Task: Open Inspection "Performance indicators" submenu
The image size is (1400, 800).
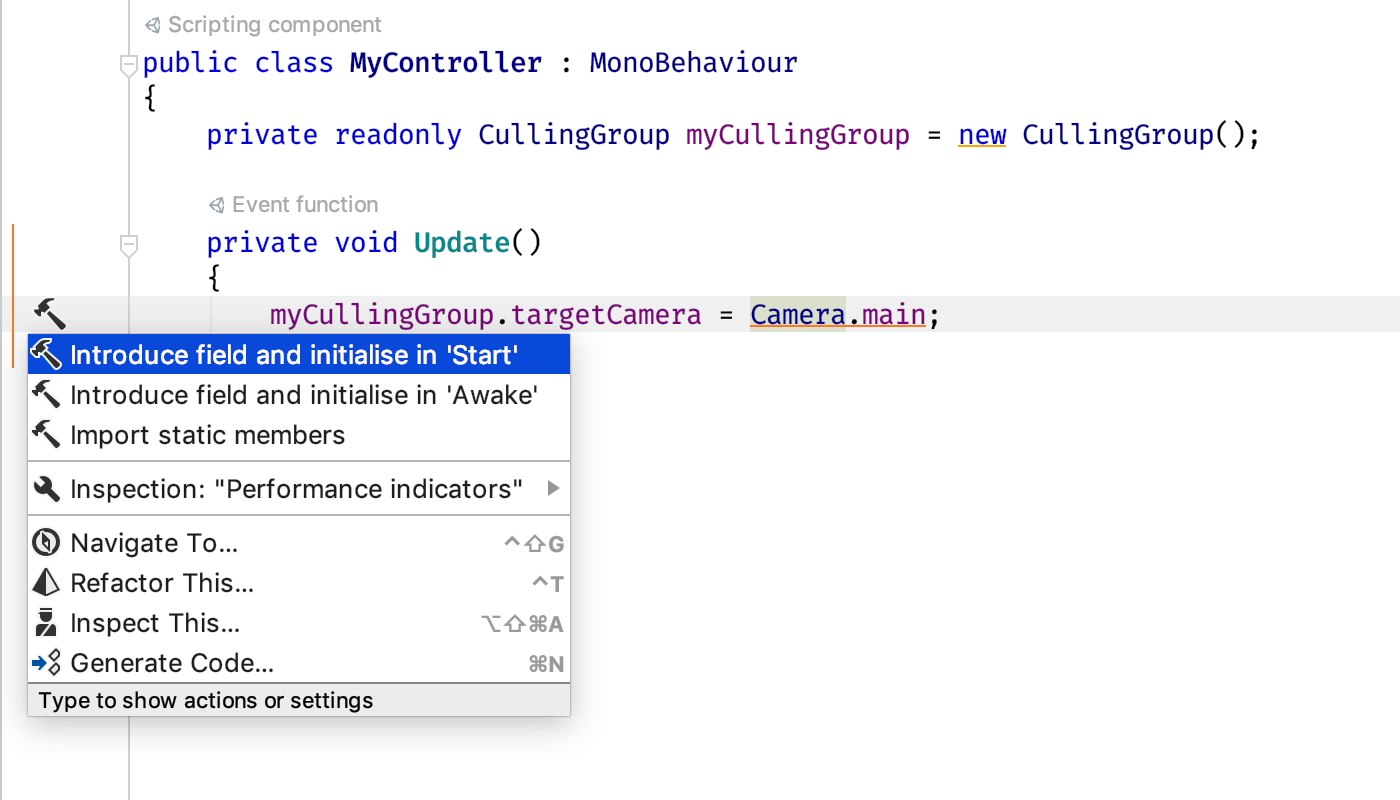Action: click(x=299, y=489)
